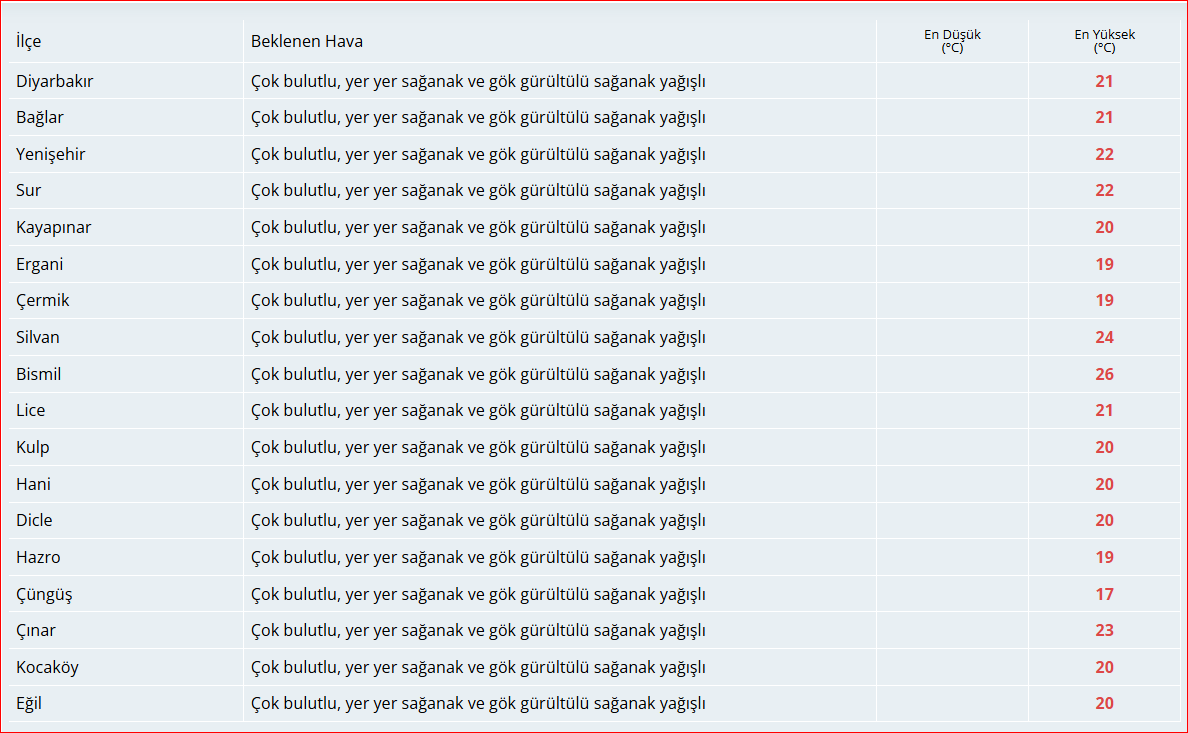This screenshot has width=1188, height=733.
Task: Click the Sur district name
Action: click(x=29, y=190)
